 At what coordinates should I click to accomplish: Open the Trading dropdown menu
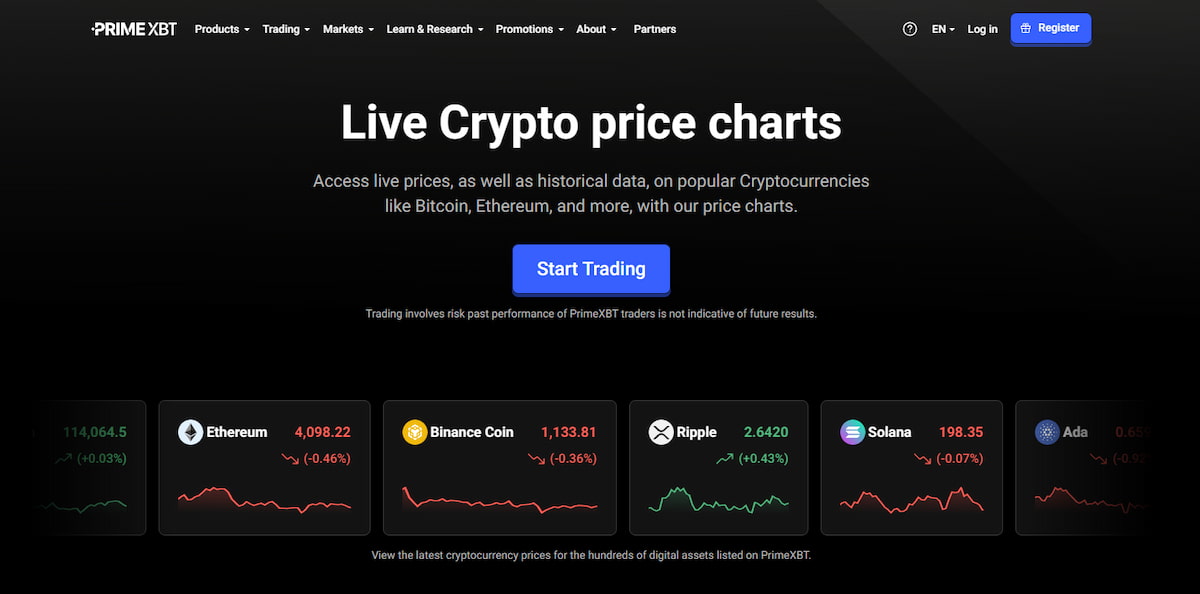coord(286,29)
